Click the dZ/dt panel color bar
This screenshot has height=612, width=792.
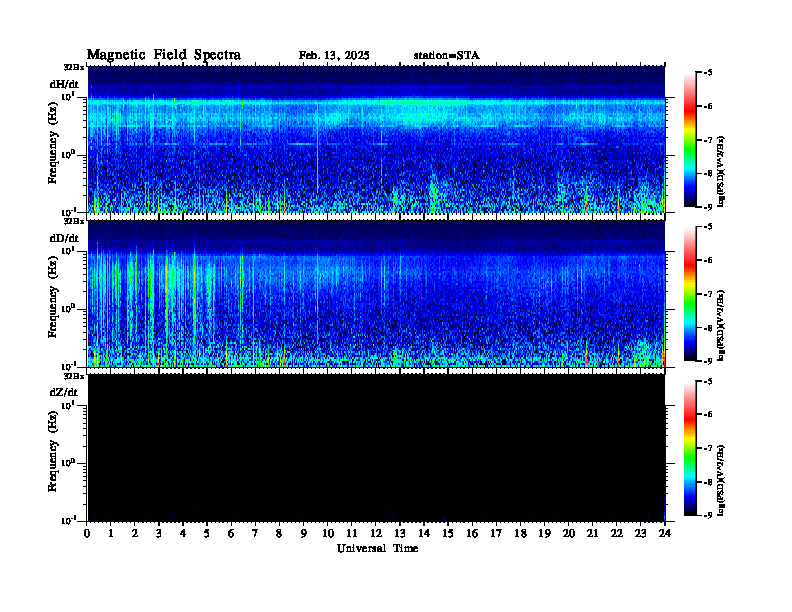coord(690,448)
